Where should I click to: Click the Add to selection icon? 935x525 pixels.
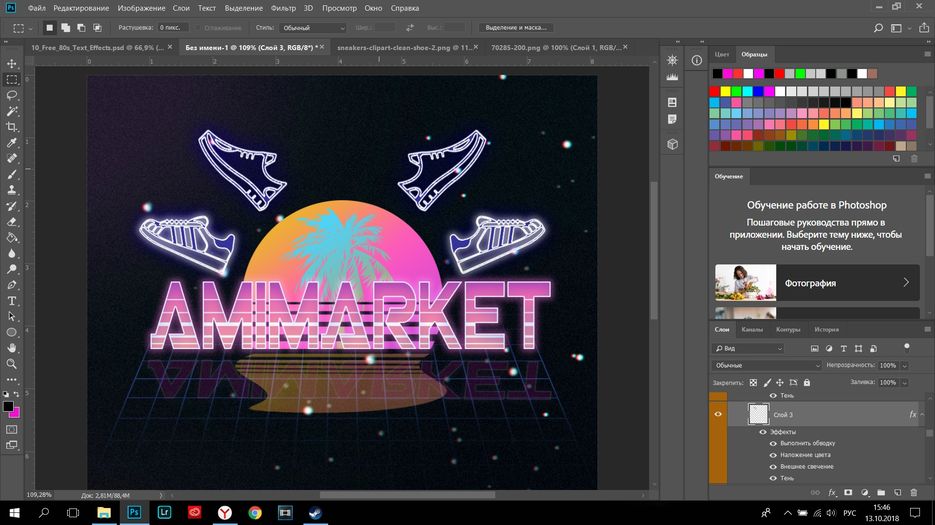(66, 27)
